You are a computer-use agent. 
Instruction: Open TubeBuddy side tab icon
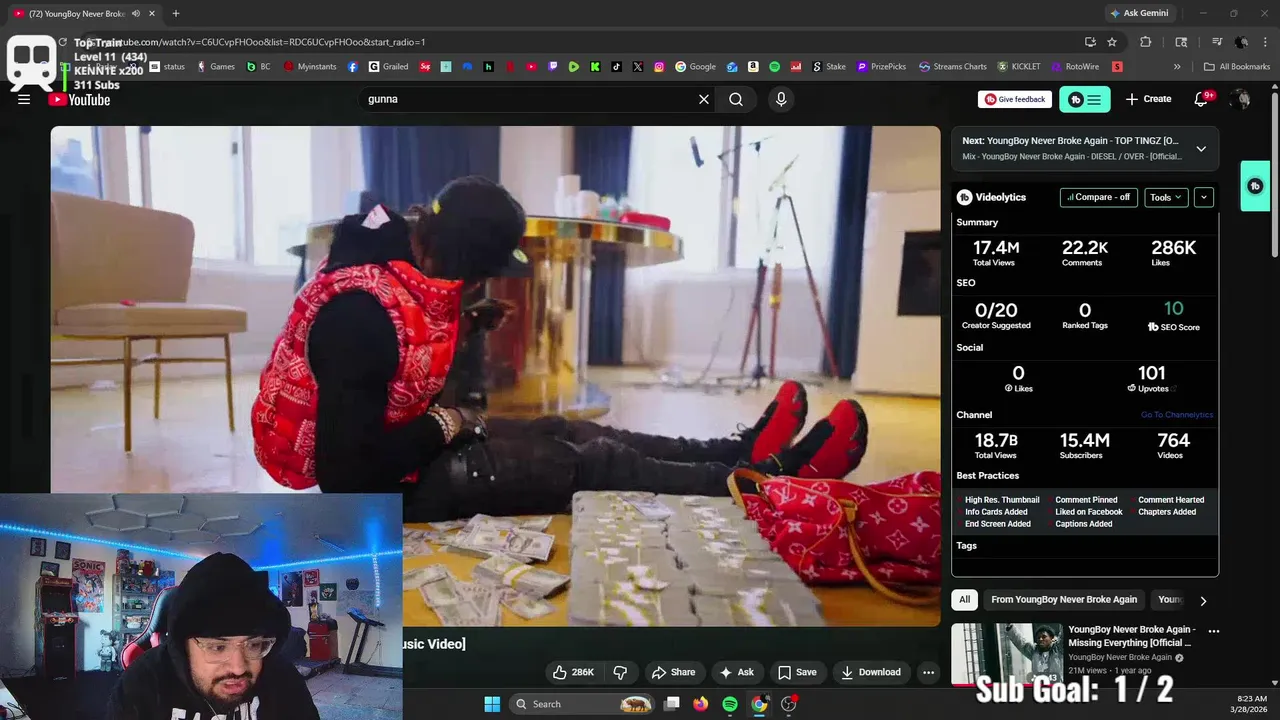pyautogui.click(x=1255, y=186)
